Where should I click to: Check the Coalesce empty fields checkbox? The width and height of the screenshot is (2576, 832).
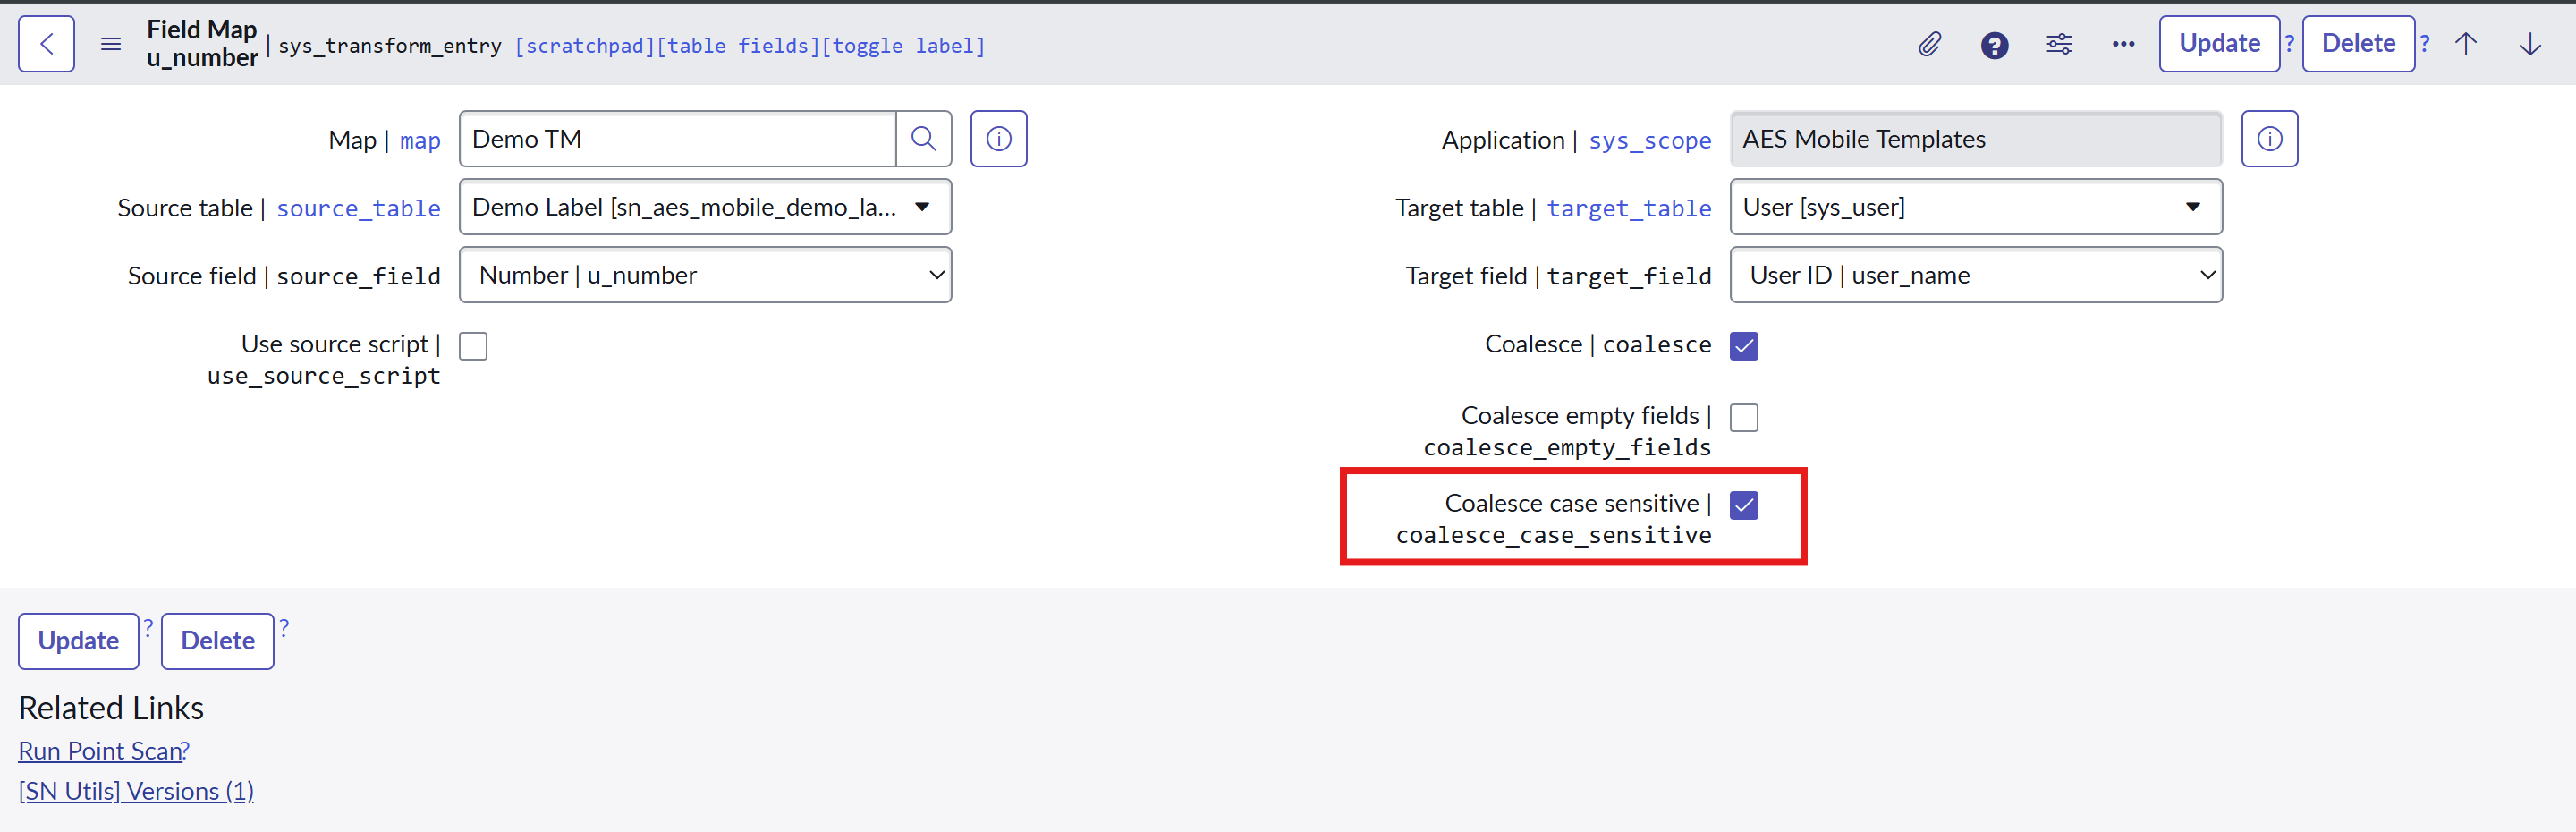[x=1744, y=417]
